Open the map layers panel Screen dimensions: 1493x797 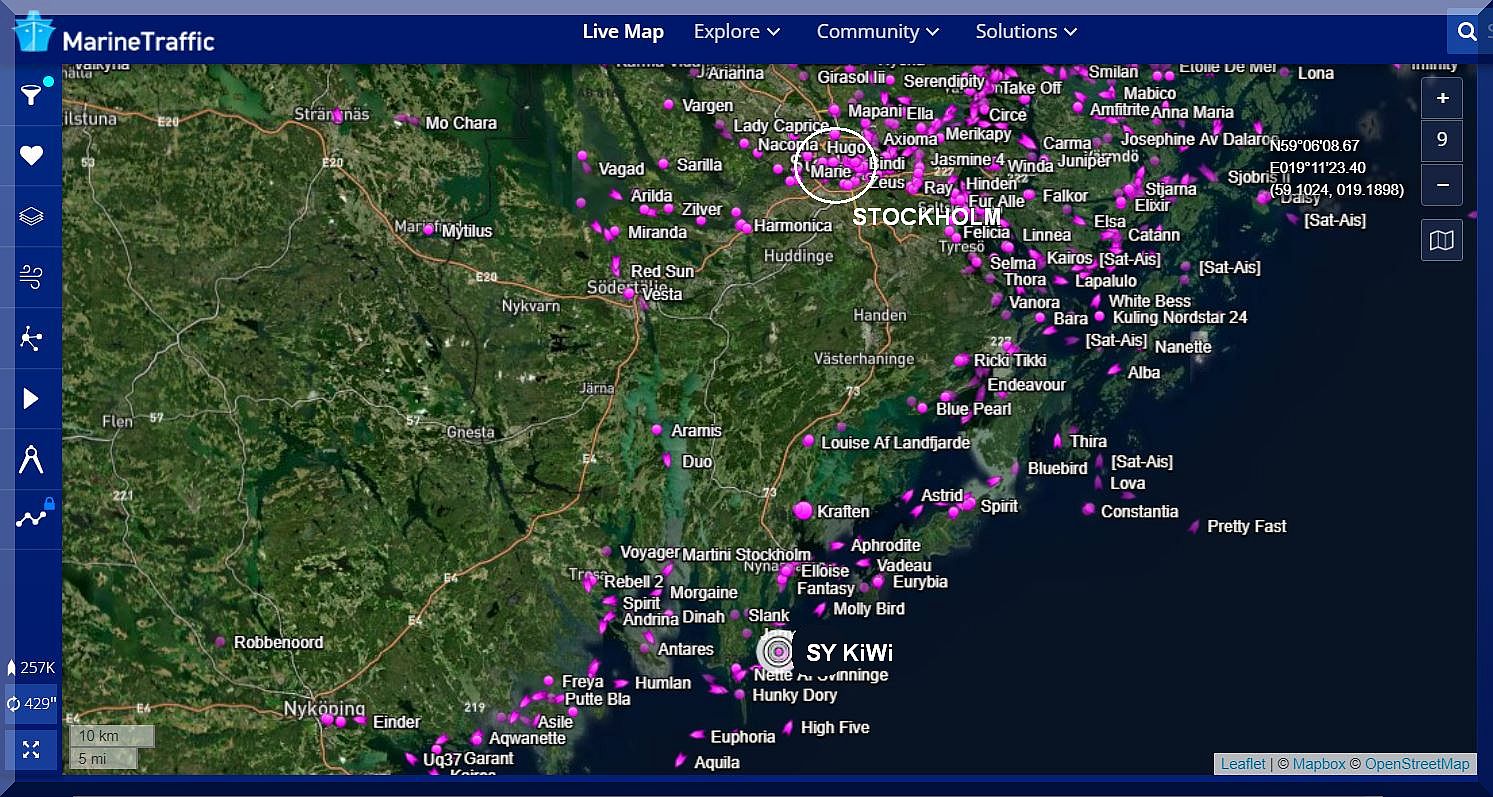[x=31, y=216]
